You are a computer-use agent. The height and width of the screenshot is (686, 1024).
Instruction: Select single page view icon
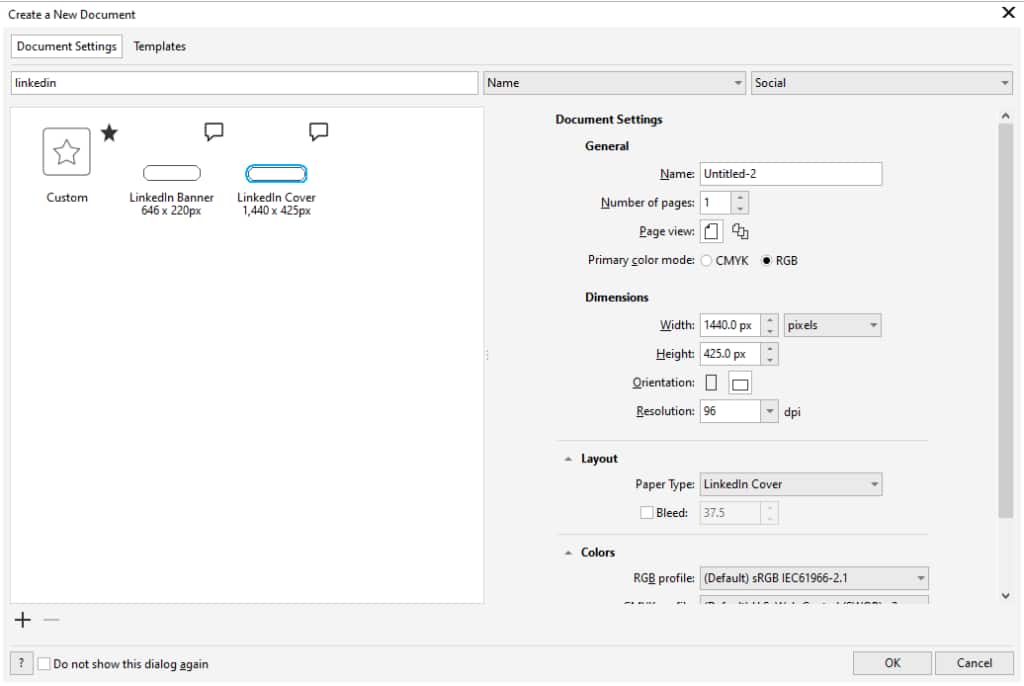(x=711, y=232)
